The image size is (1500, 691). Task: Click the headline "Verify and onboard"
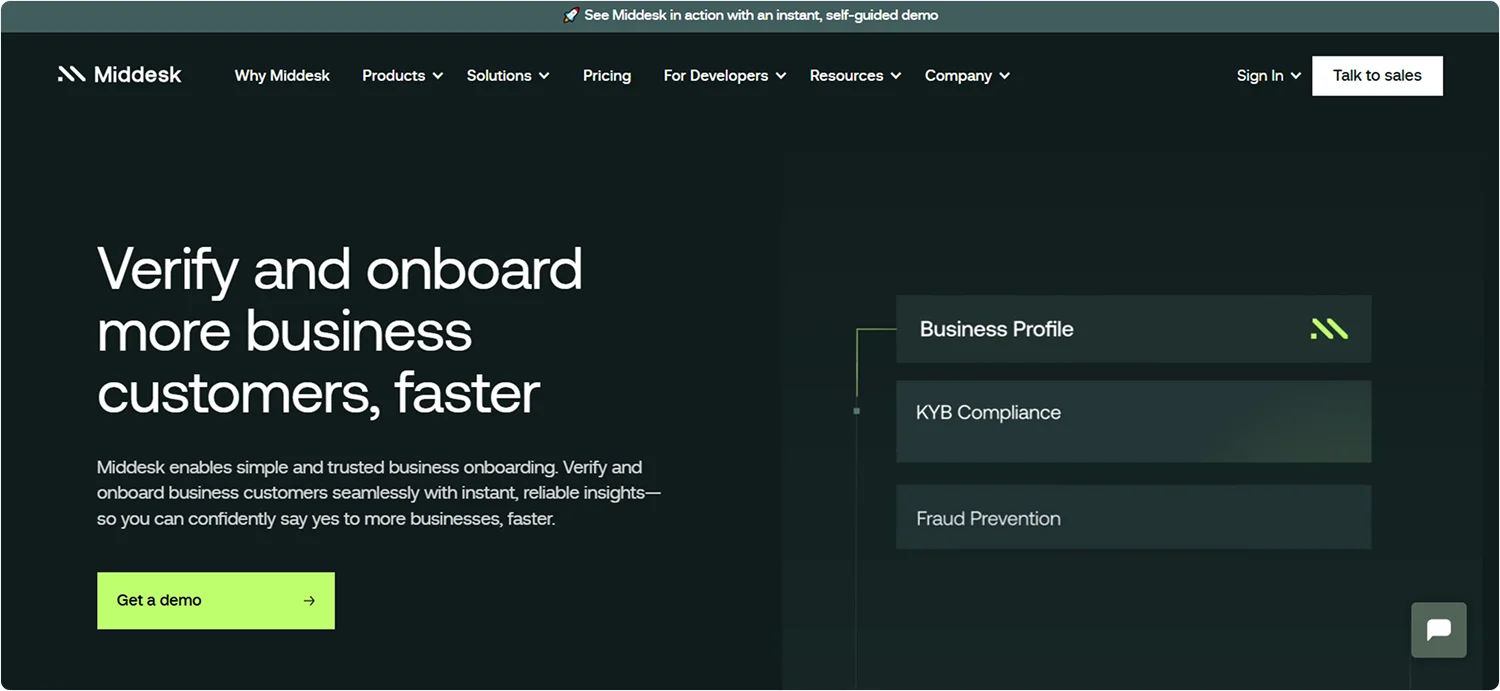340,269
